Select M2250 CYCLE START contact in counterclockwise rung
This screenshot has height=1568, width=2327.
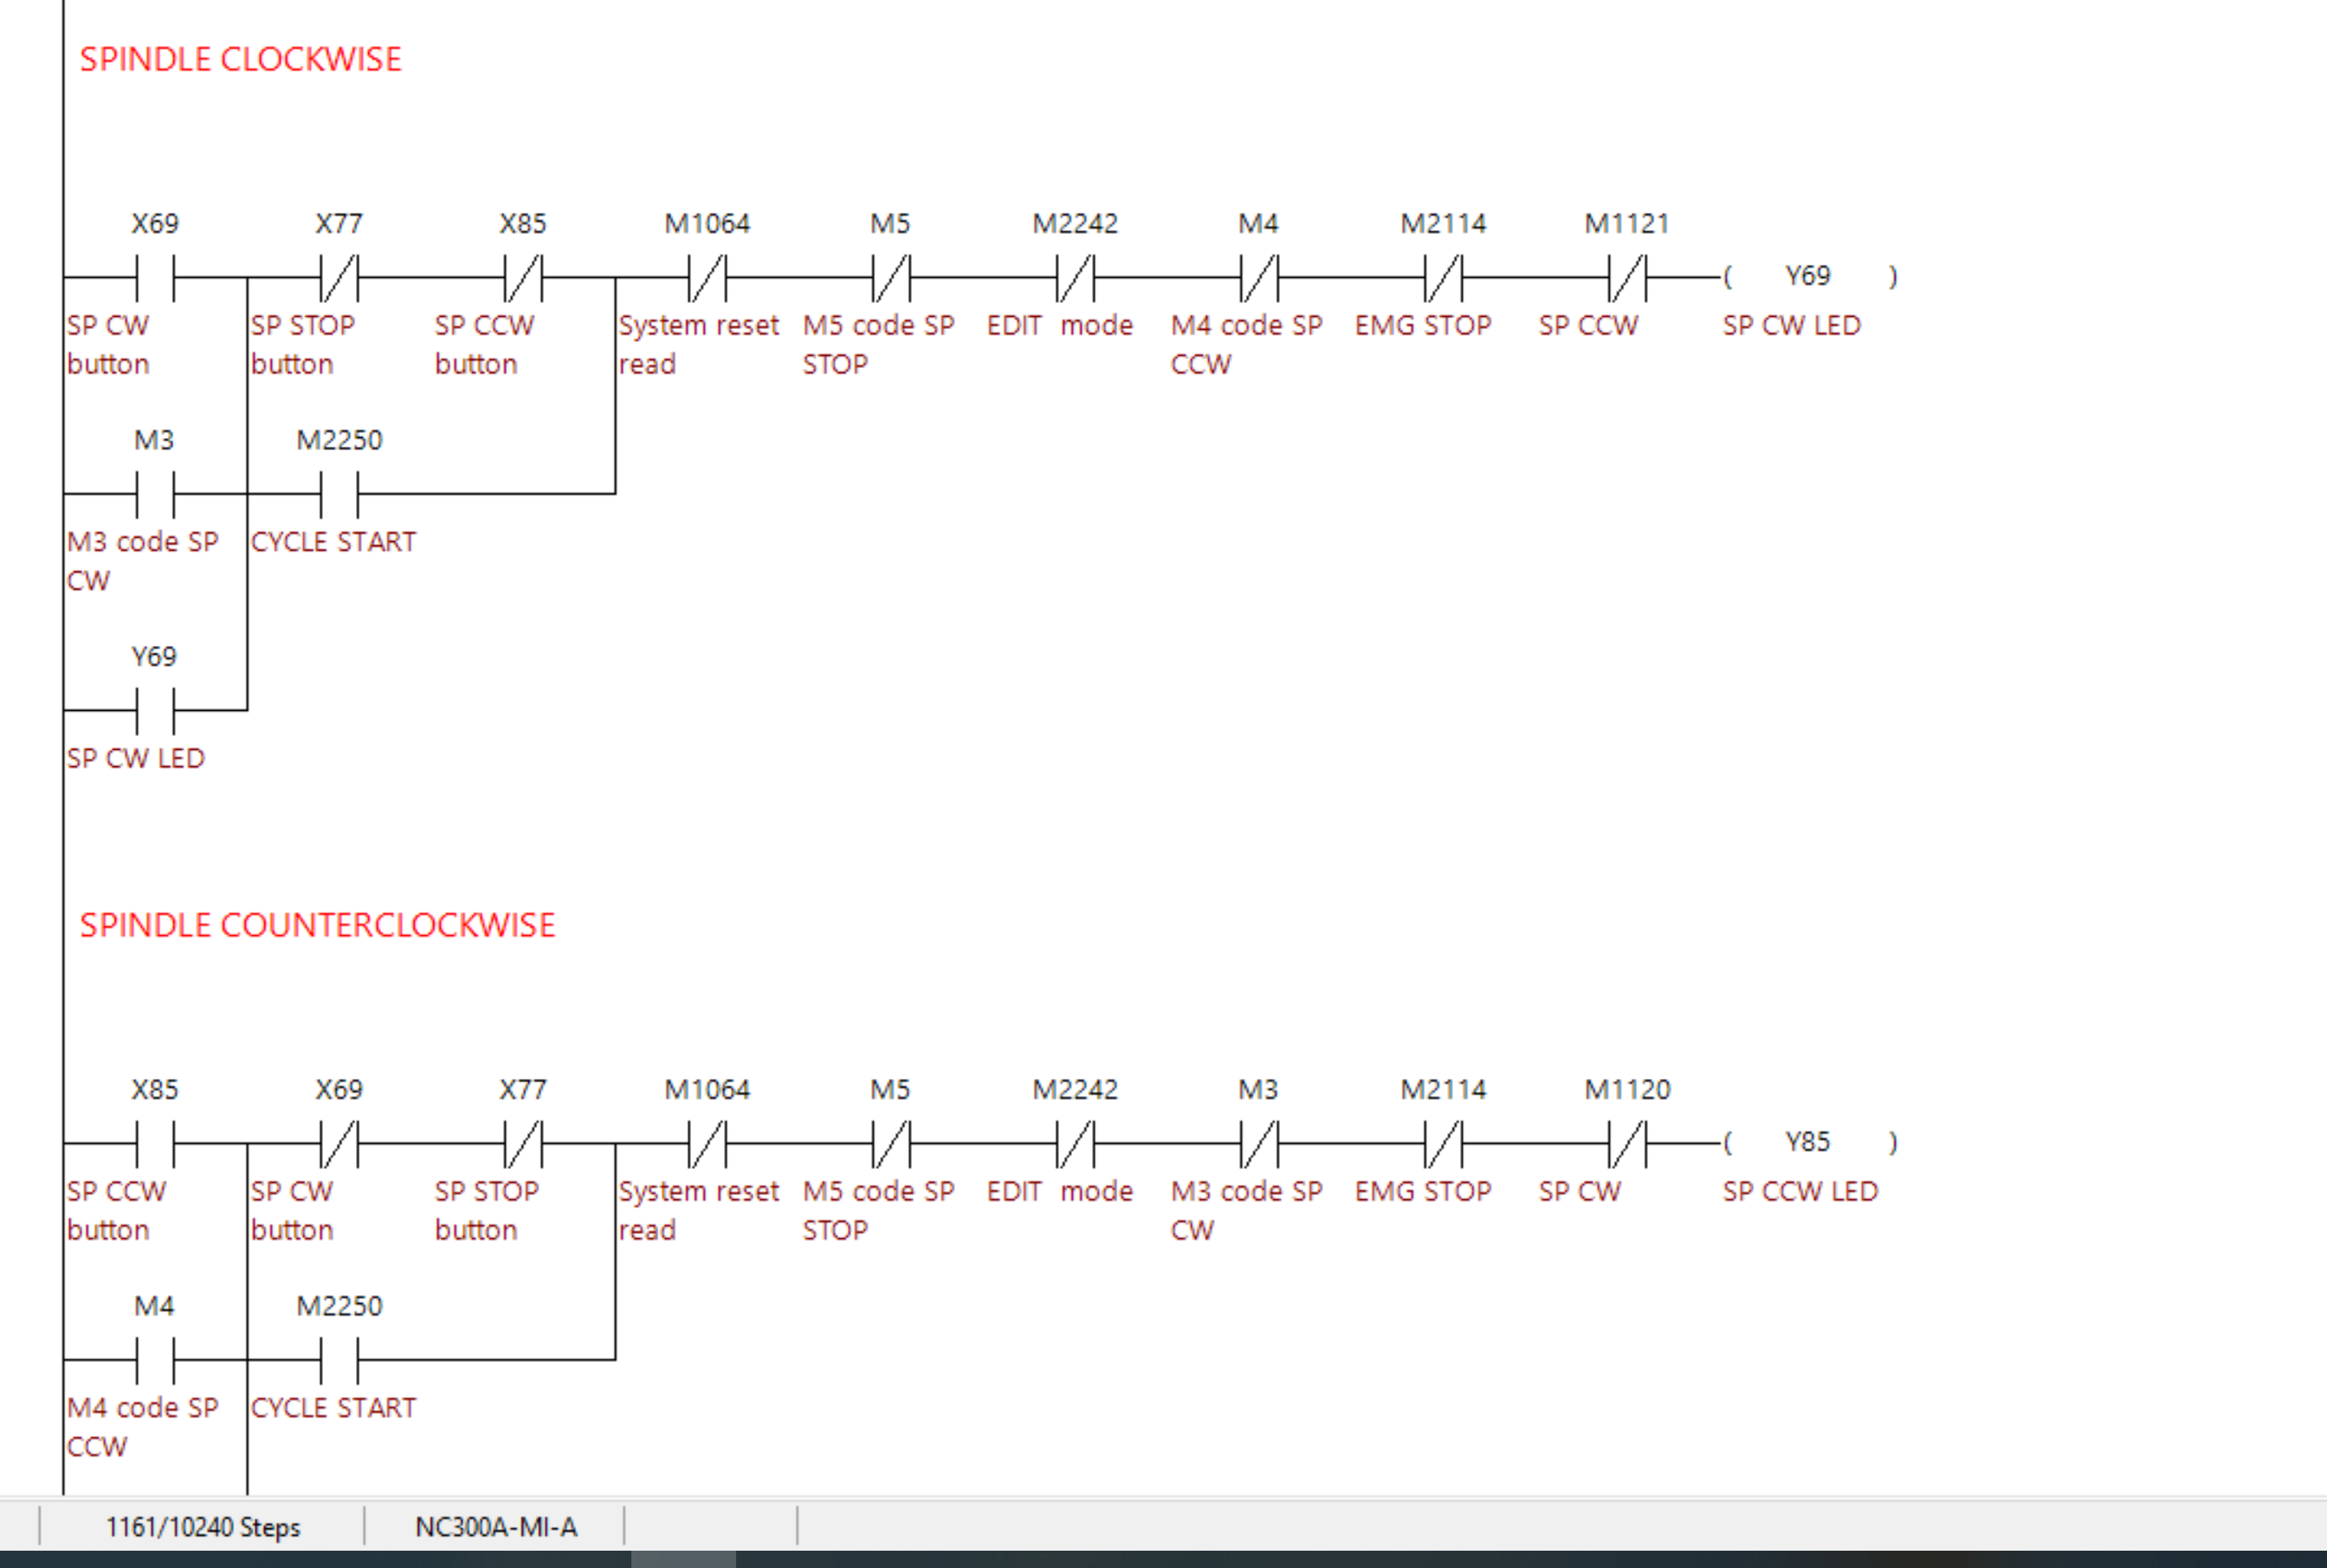pyautogui.click(x=339, y=1360)
